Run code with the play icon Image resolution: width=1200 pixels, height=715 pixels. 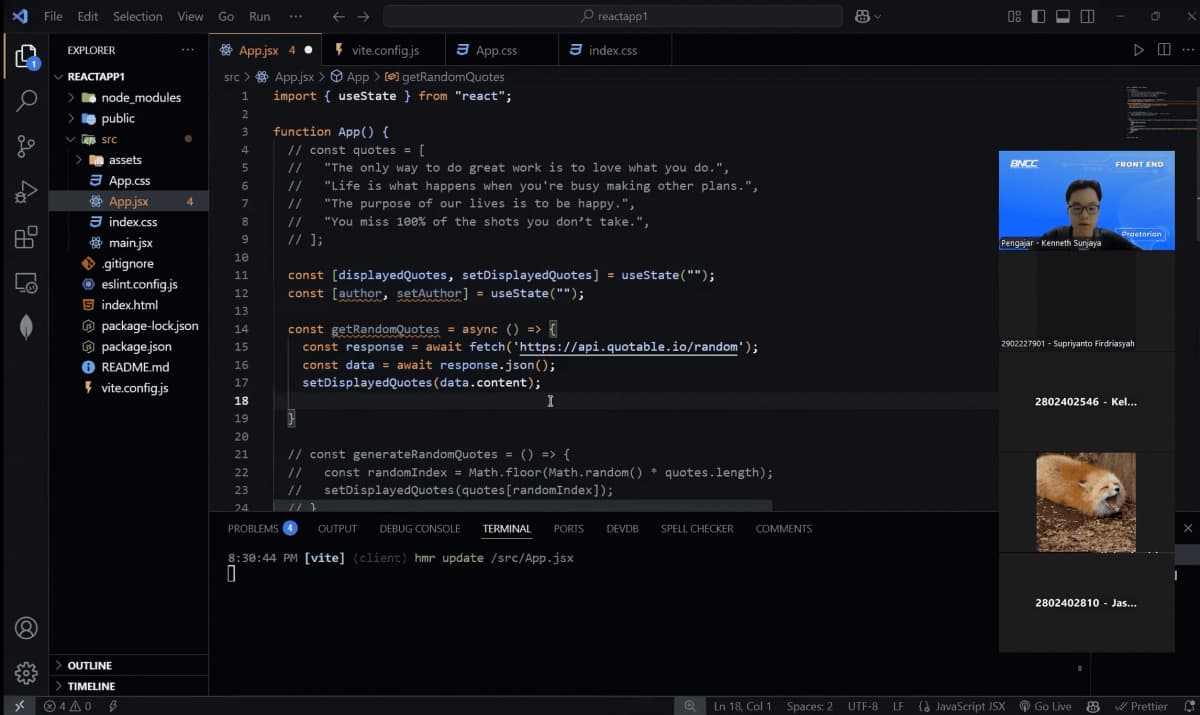click(1138, 50)
